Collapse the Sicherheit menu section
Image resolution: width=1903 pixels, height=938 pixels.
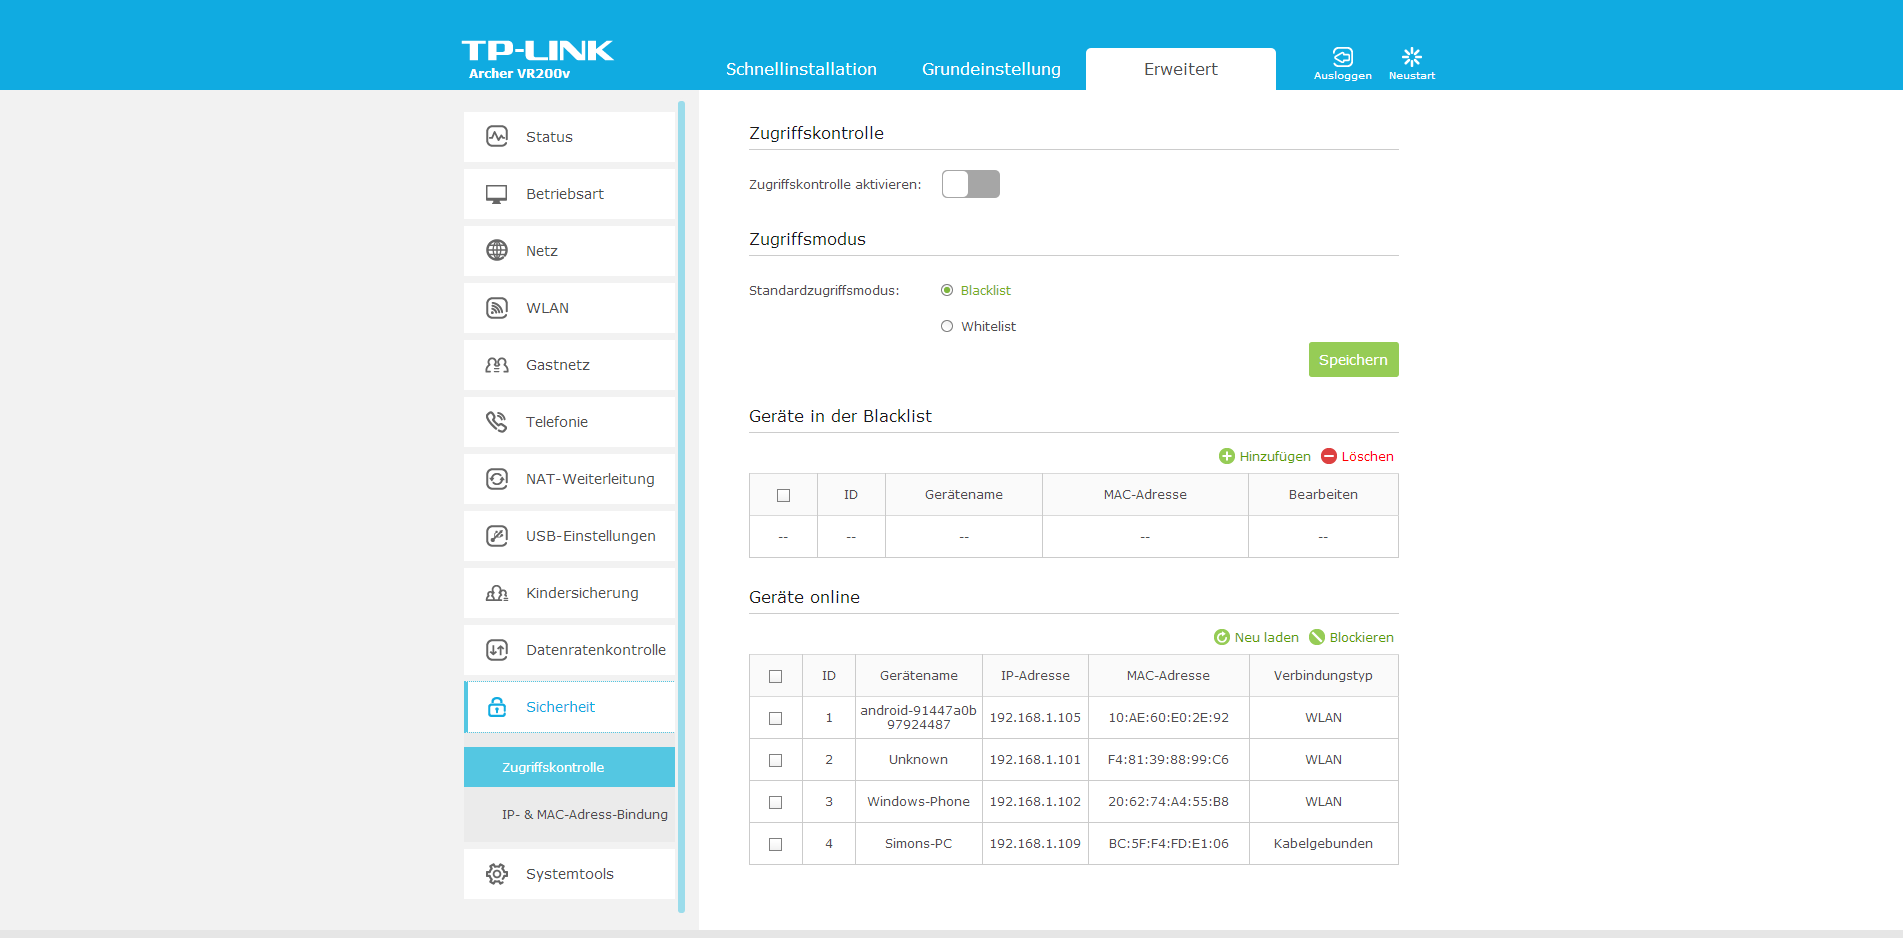[x=560, y=707]
